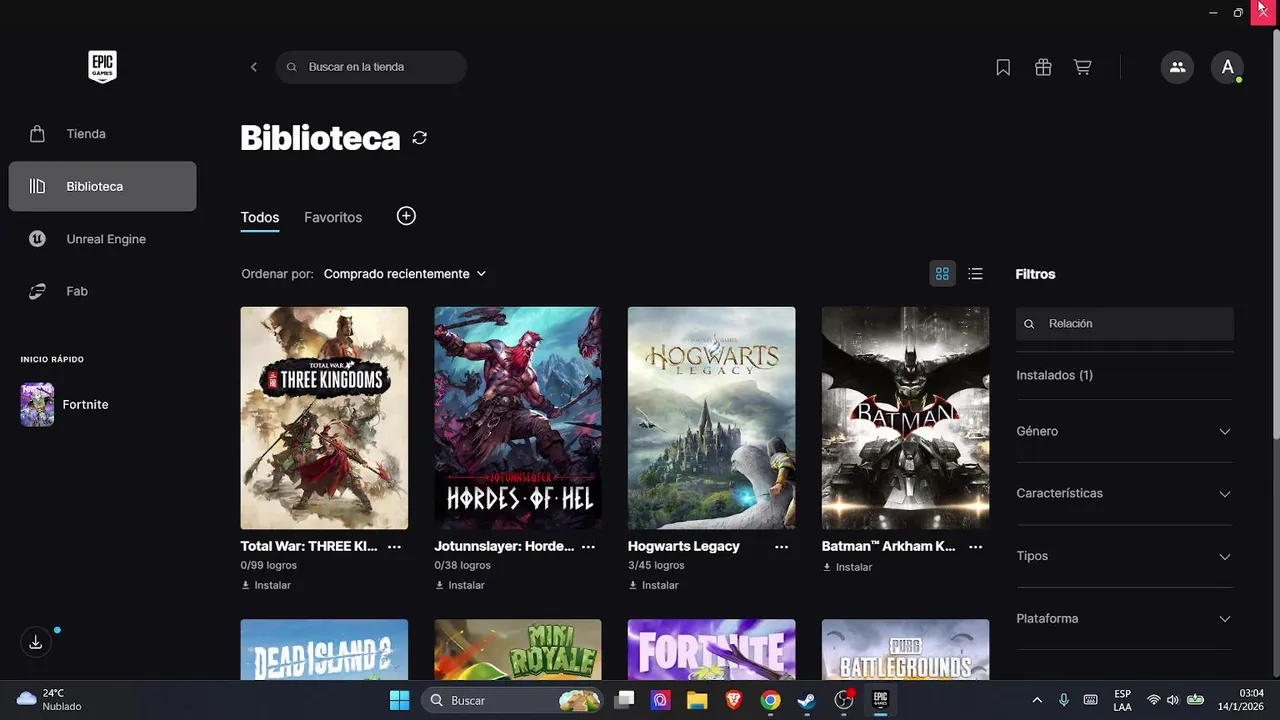
Task: Open the gift icon
Action: (1043, 67)
